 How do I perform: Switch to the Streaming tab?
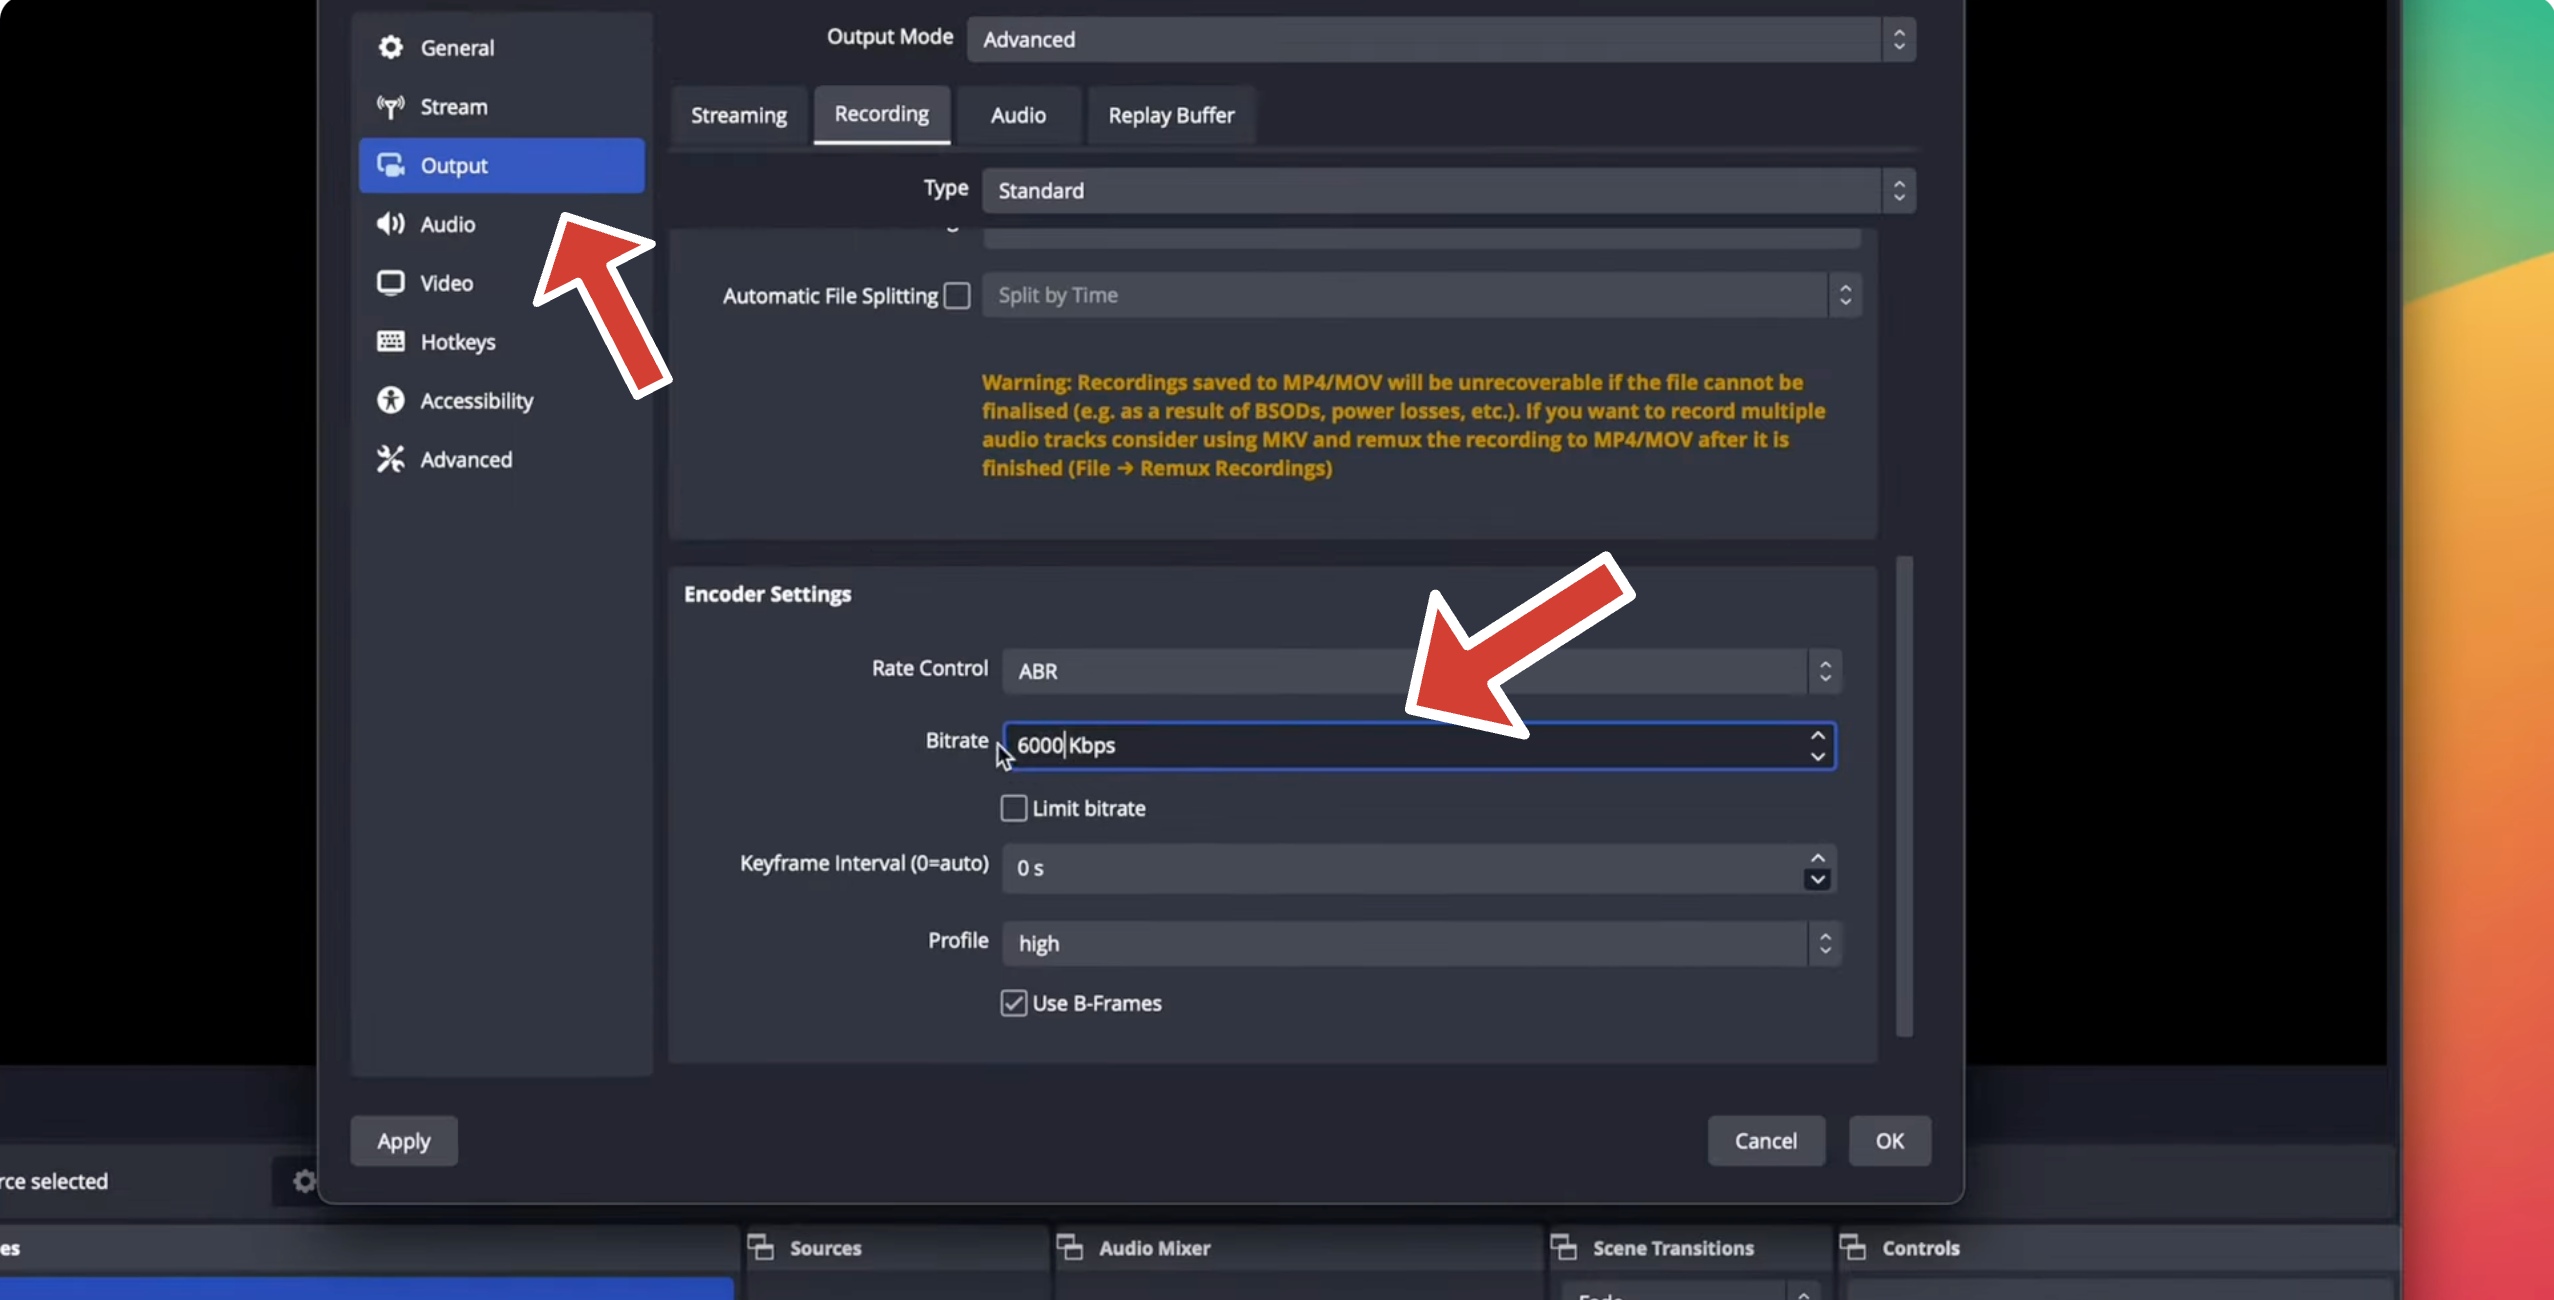point(739,115)
